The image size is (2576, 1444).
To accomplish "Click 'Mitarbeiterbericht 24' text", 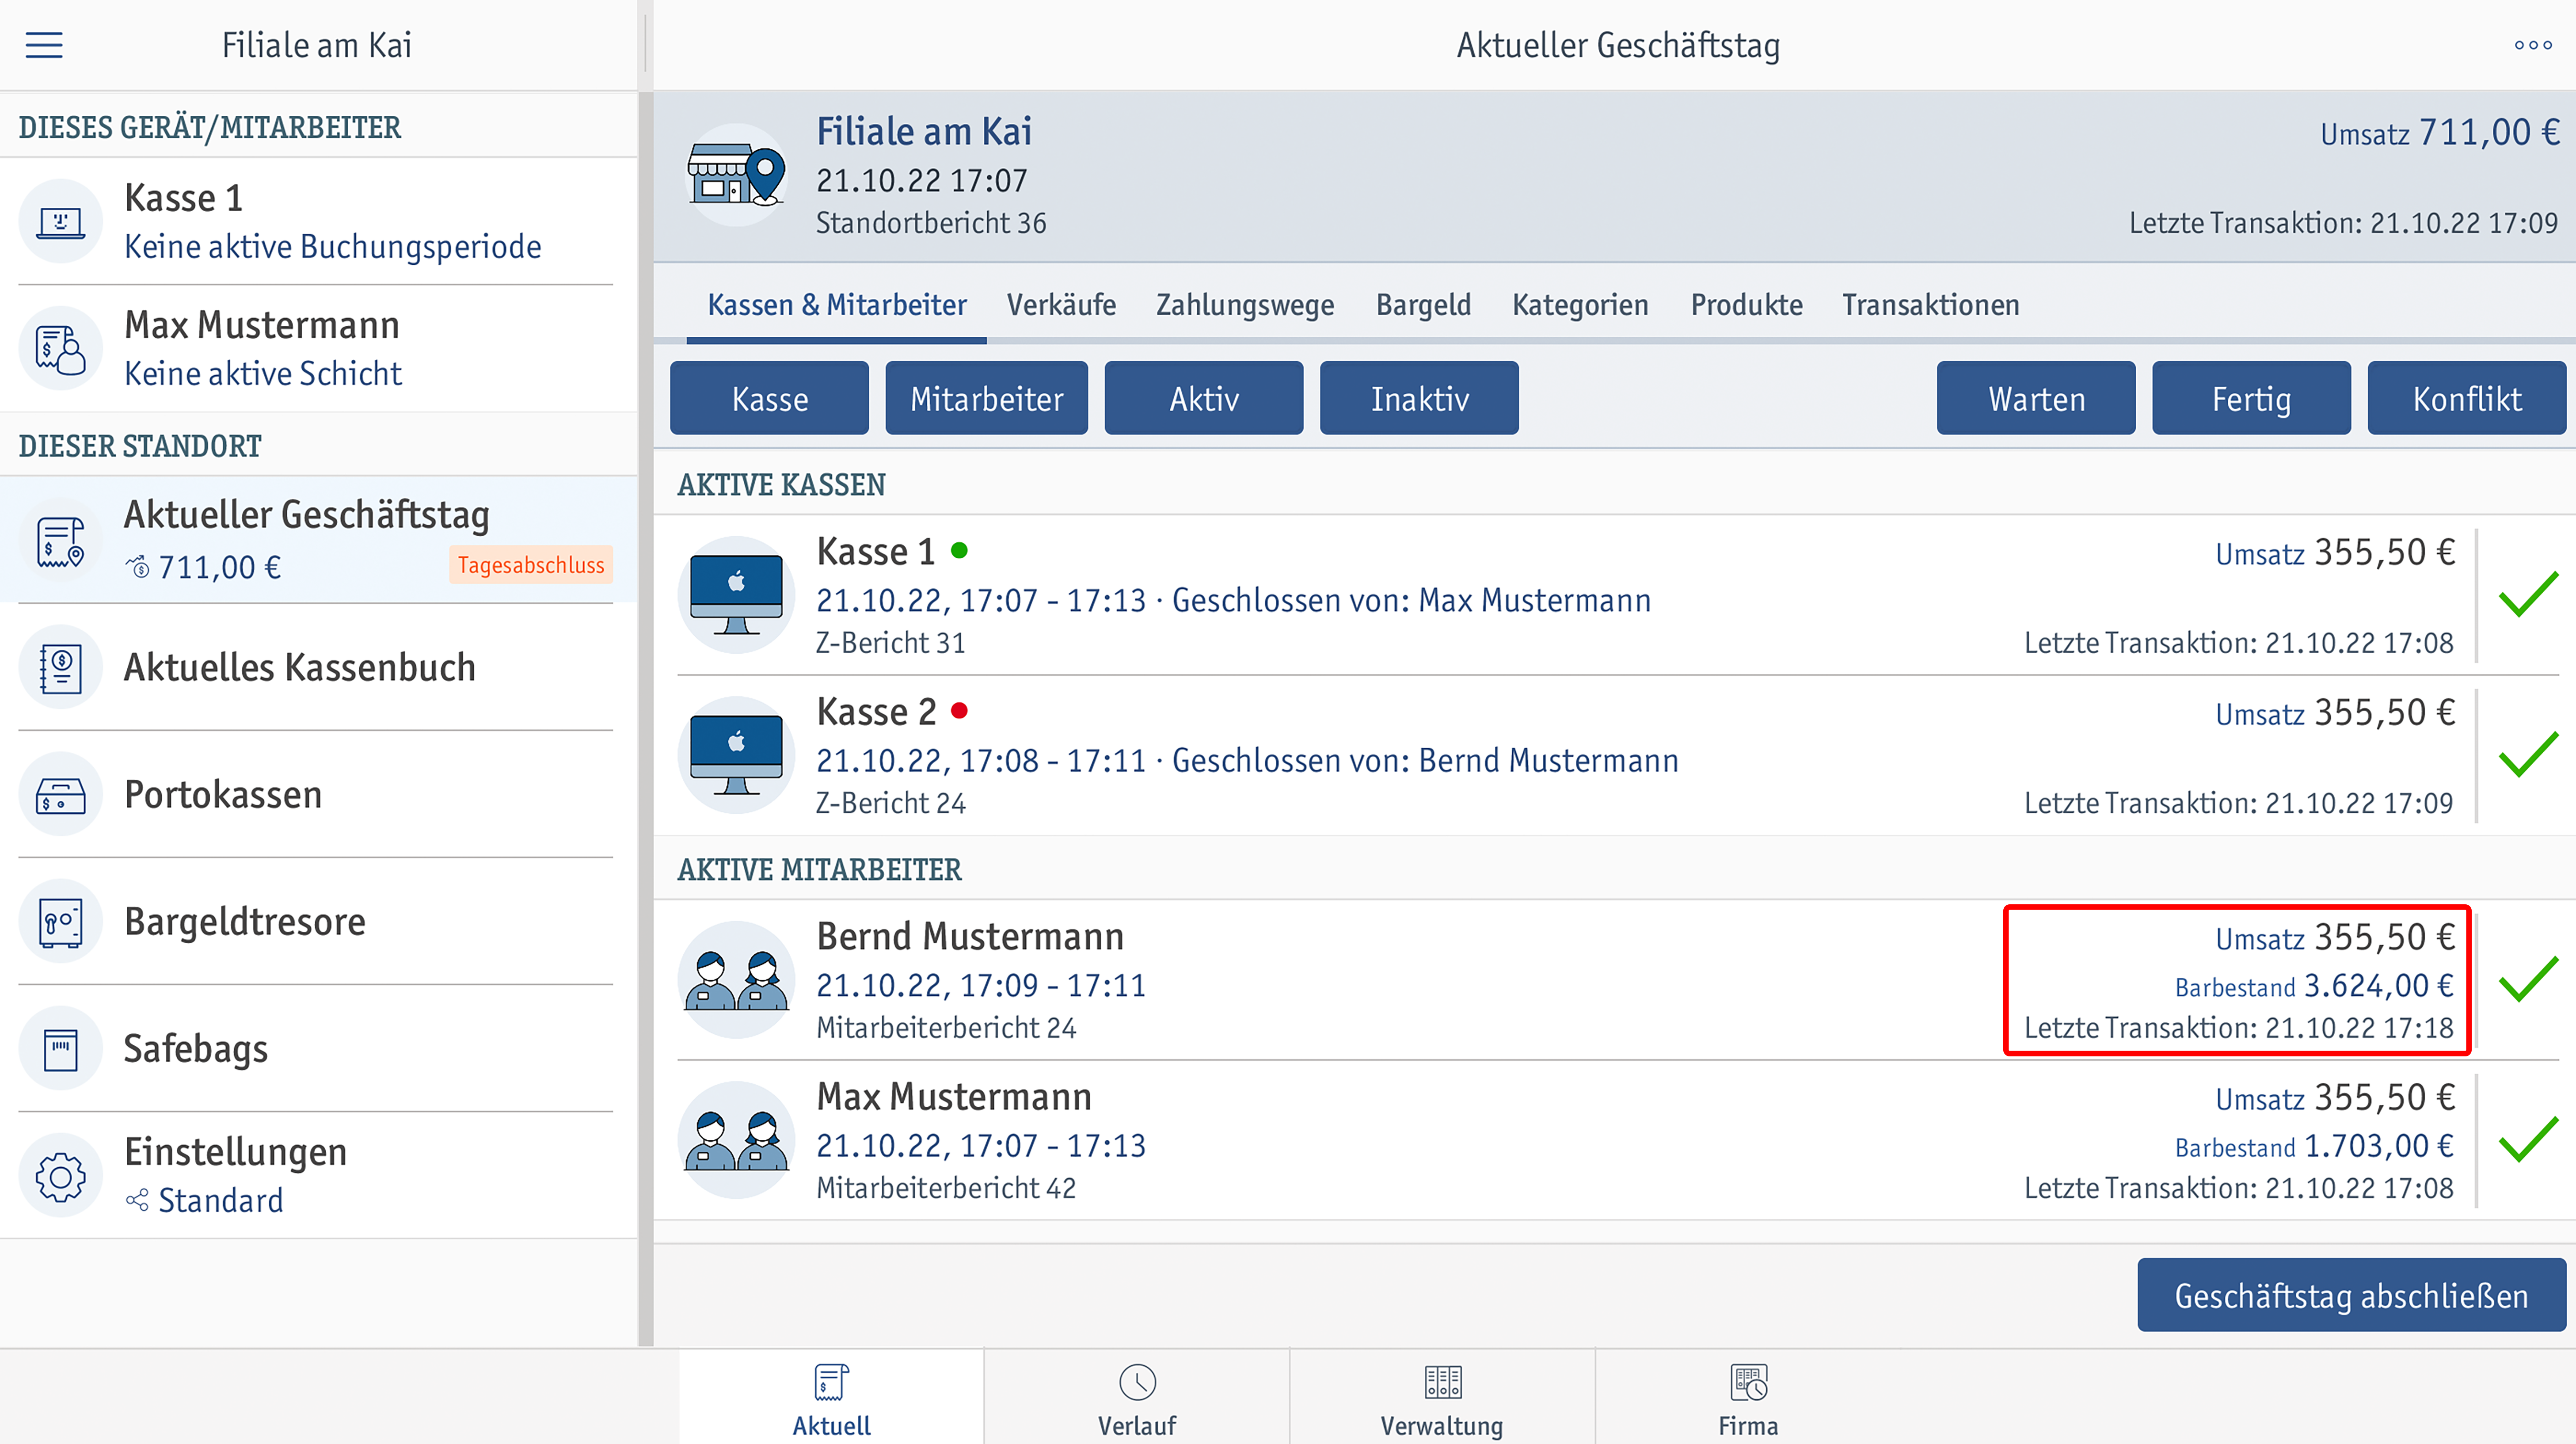I will [946, 1028].
